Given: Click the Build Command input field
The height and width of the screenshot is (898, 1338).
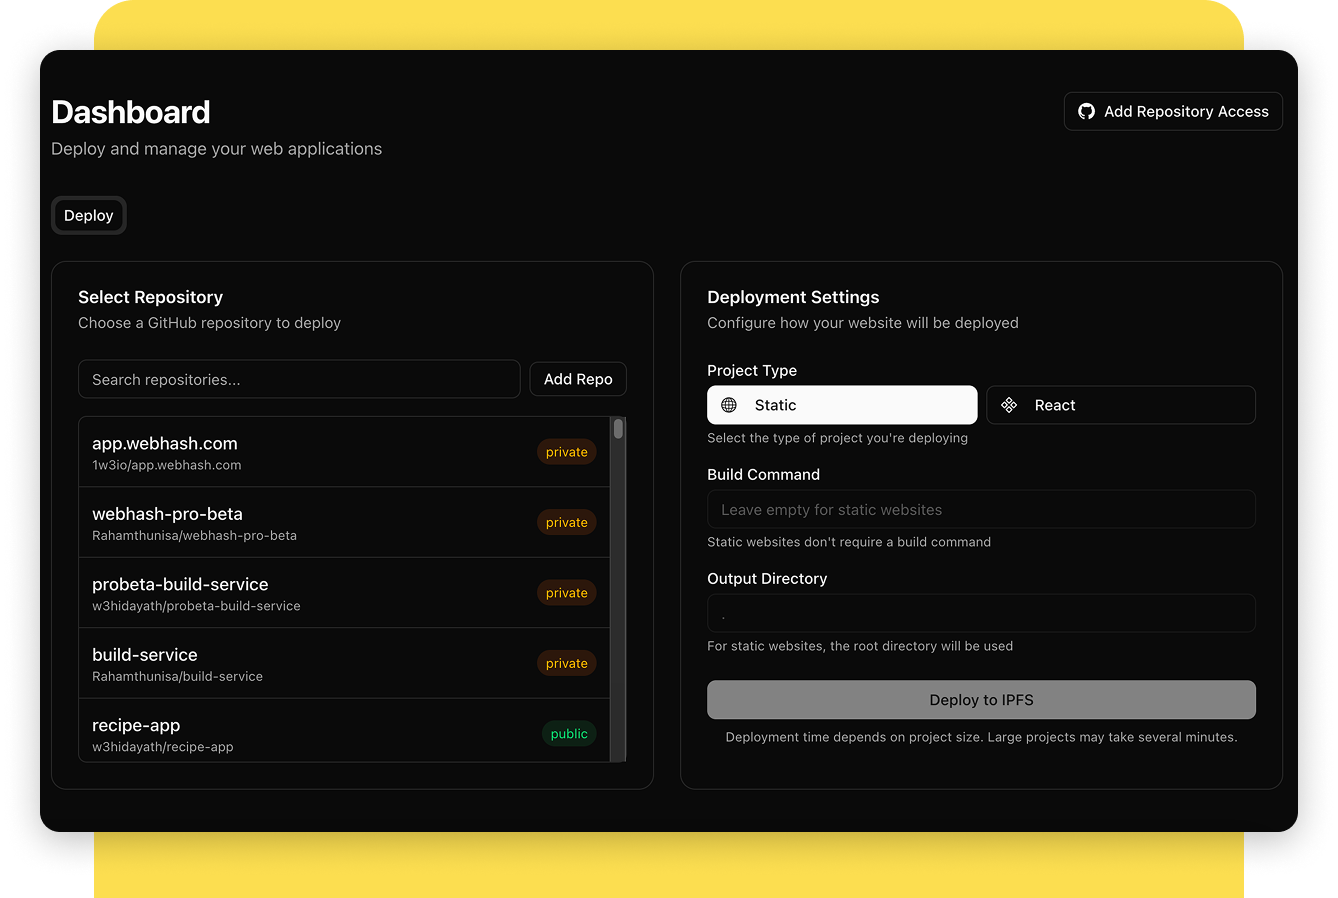Looking at the screenshot, I should coord(981,509).
